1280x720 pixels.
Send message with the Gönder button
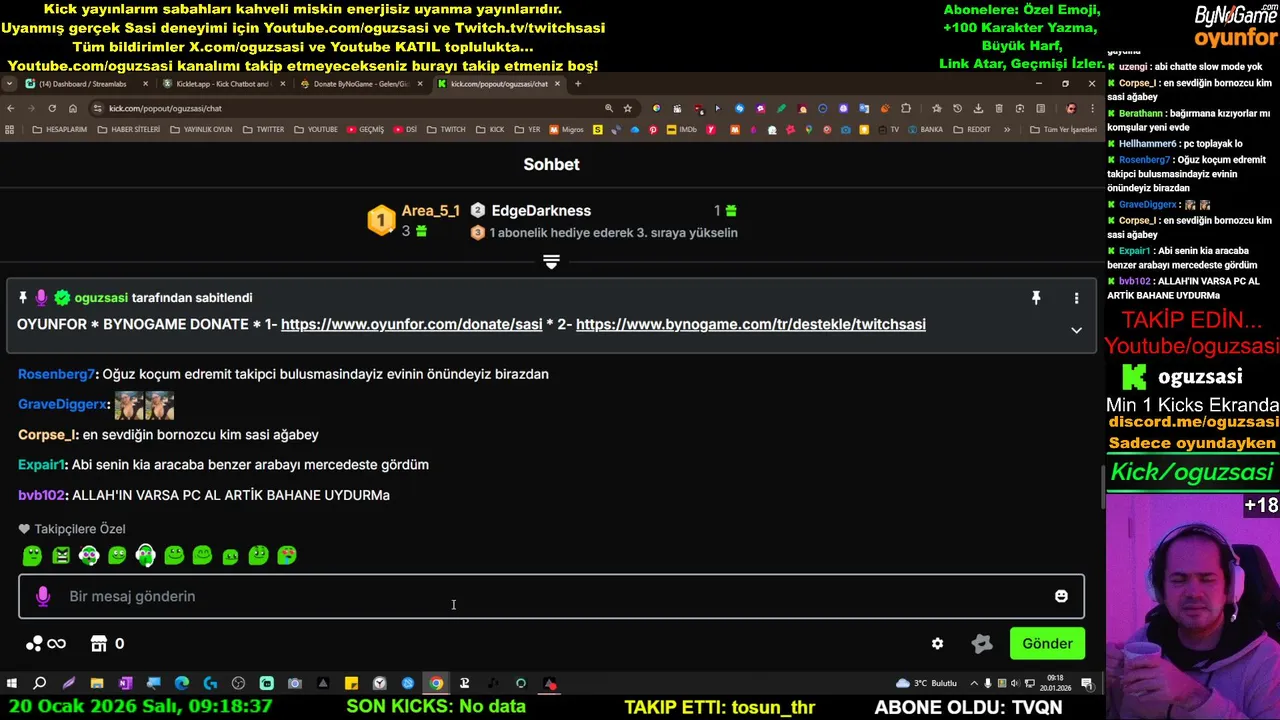(x=1047, y=644)
